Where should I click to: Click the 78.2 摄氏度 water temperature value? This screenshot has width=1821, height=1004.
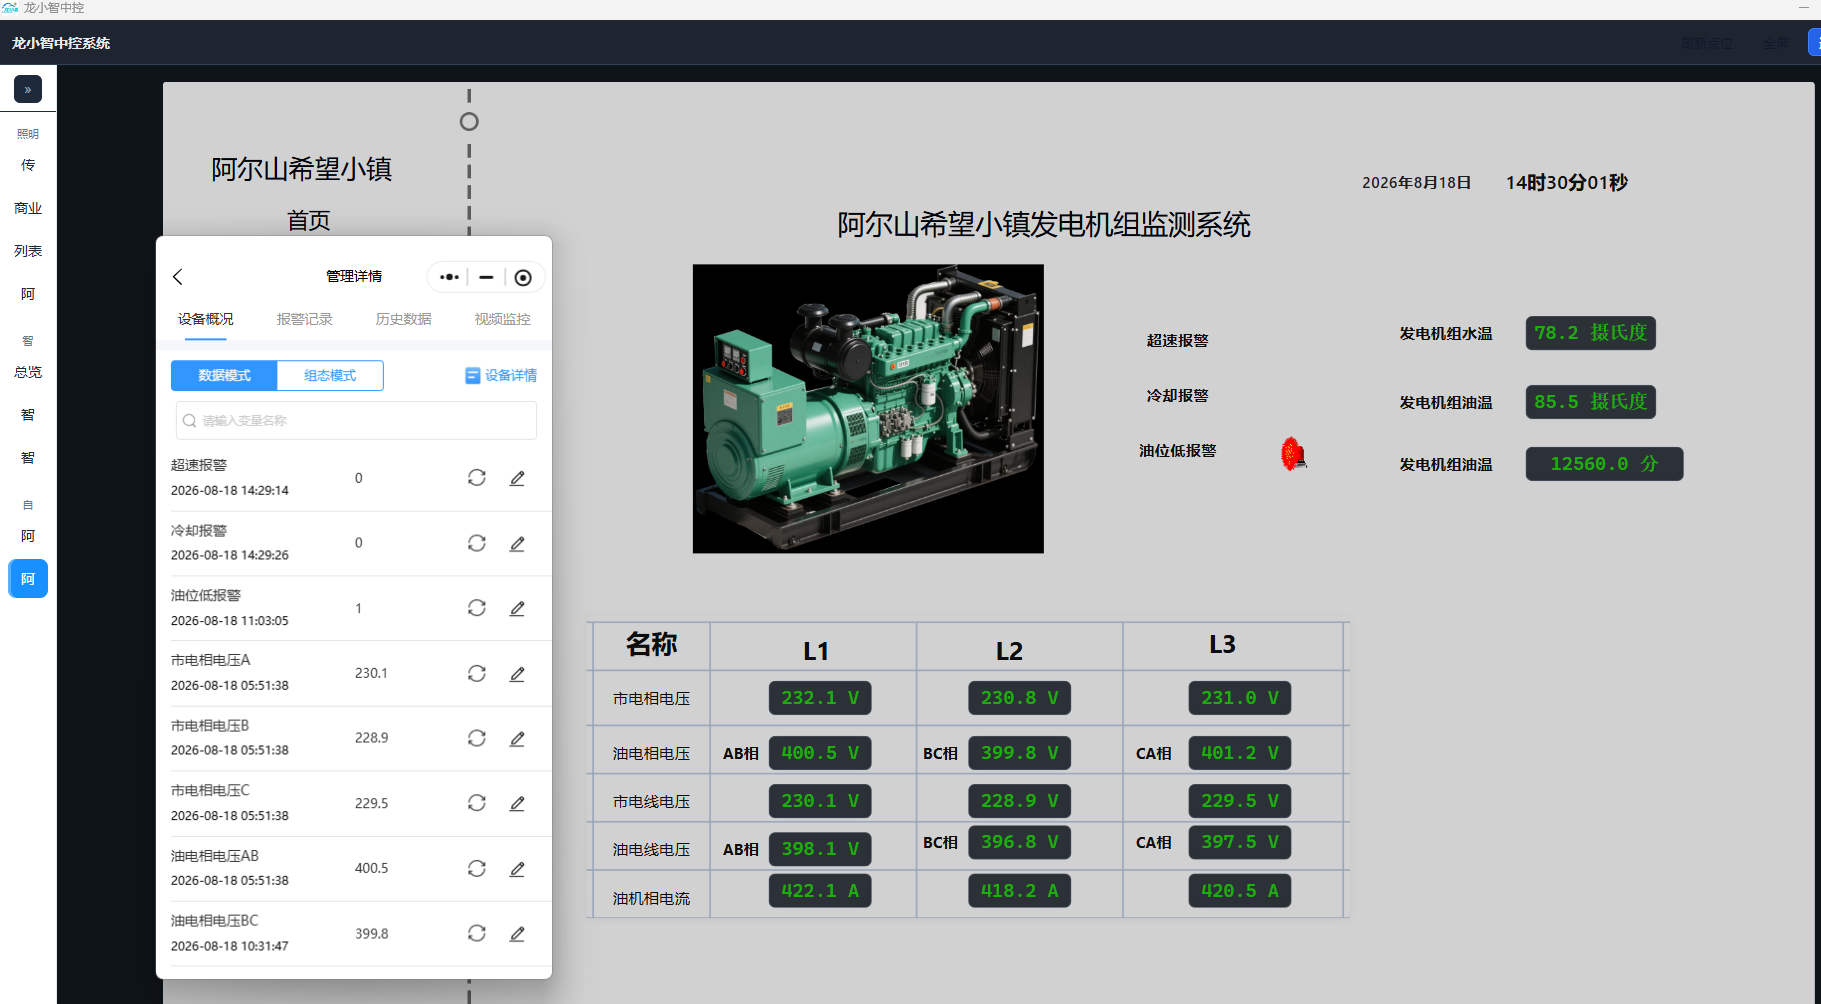click(x=1590, y=333)
